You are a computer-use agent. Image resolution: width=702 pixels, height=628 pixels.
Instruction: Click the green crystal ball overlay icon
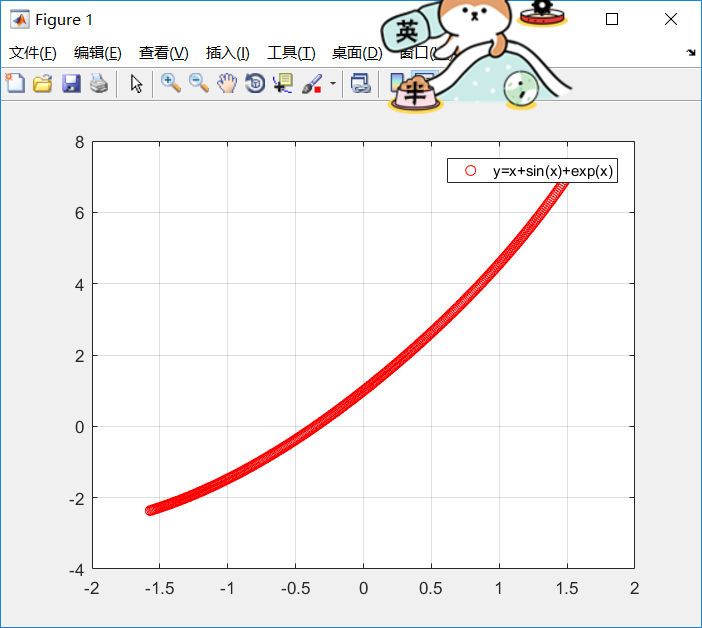521,90
